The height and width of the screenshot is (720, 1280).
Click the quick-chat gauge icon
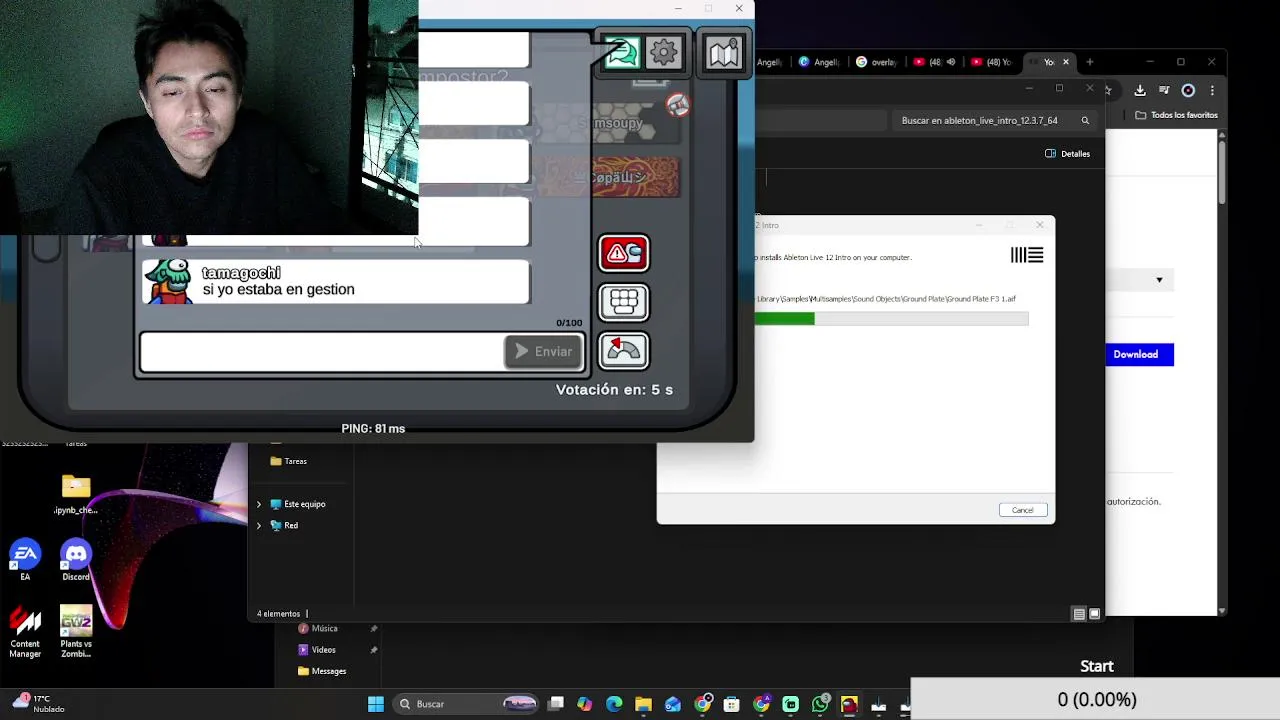(x=623, y=349)
